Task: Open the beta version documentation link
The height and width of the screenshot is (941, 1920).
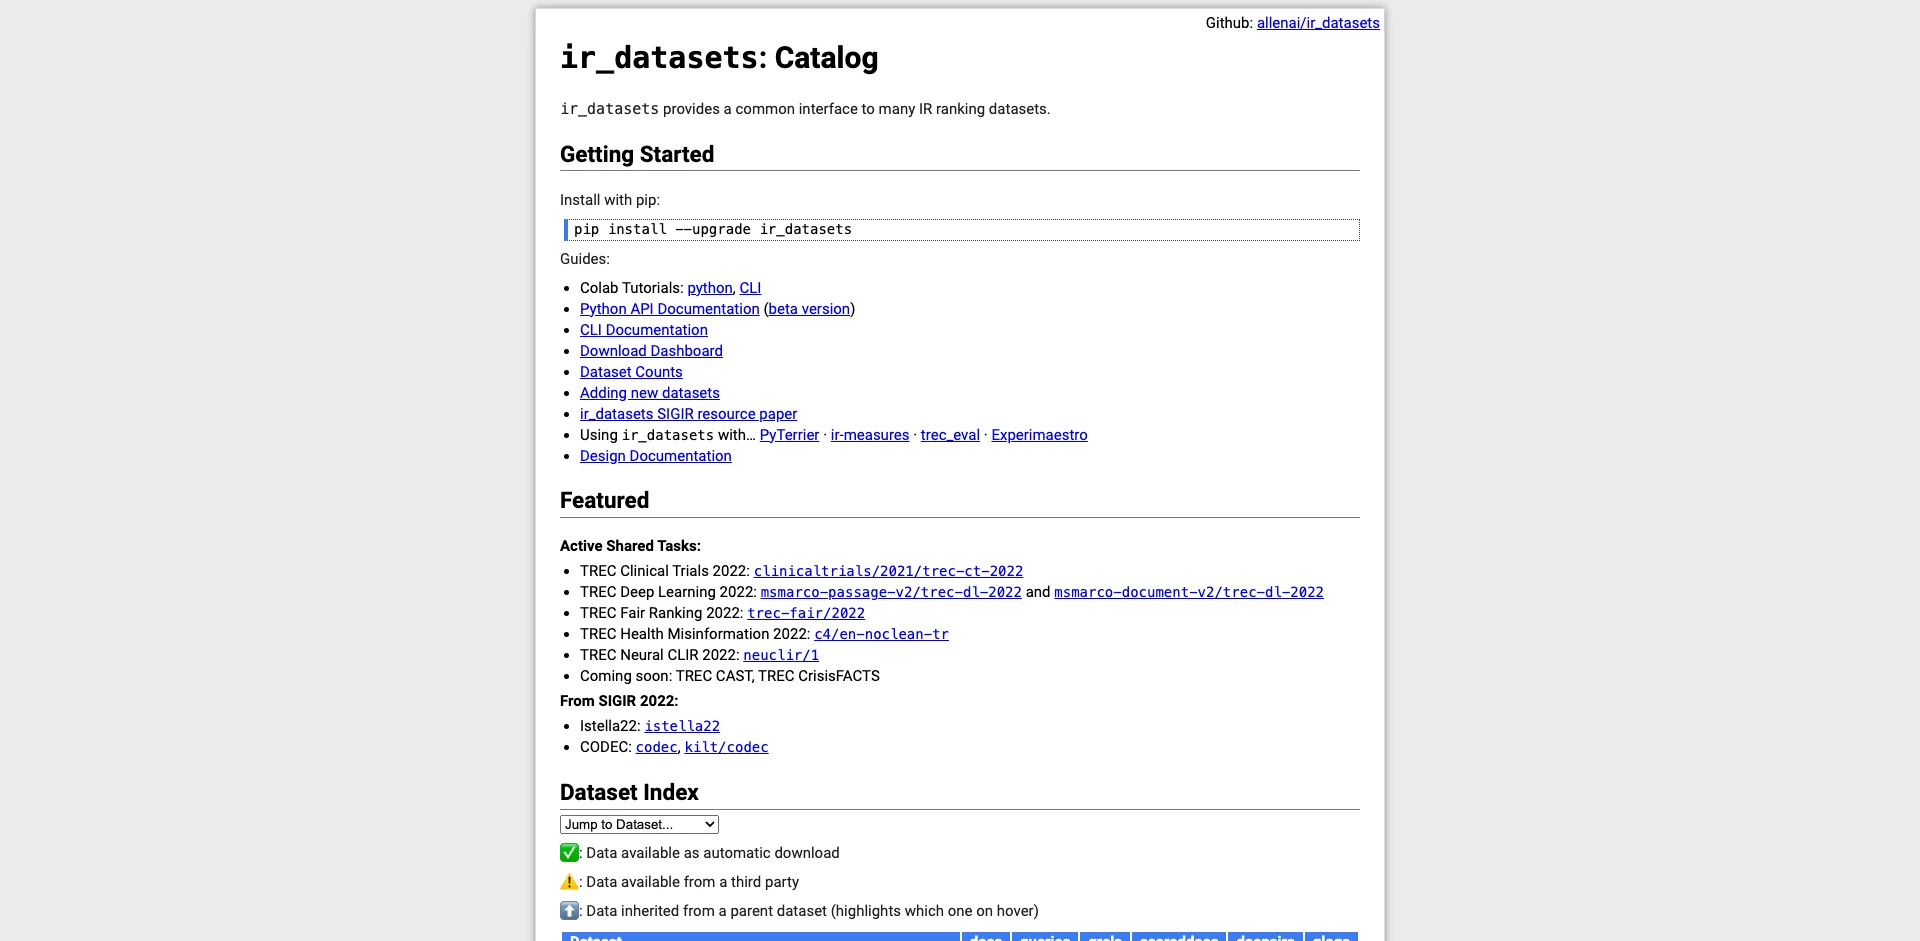Action: [809, 309]
